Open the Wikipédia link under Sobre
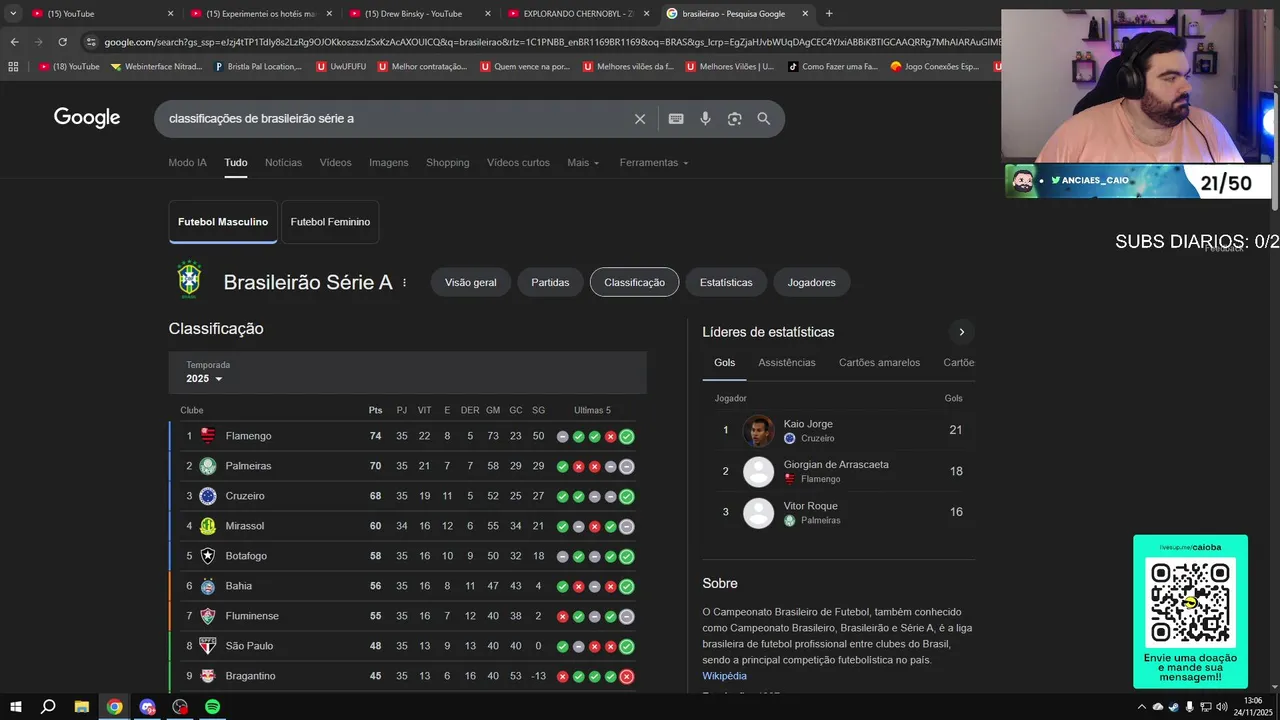 pos(724,676)
